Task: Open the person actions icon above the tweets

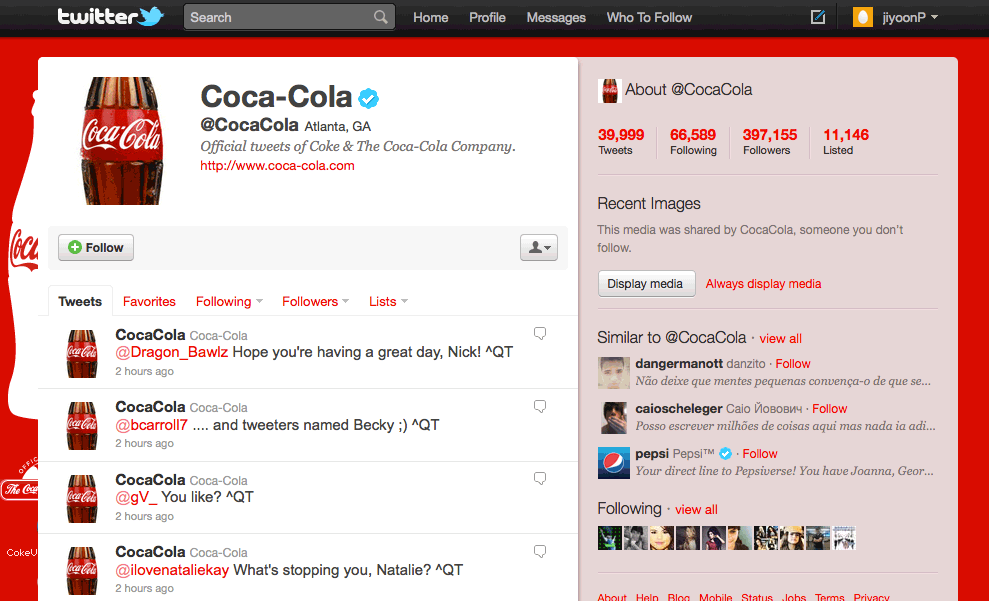Action: point(538,247)
